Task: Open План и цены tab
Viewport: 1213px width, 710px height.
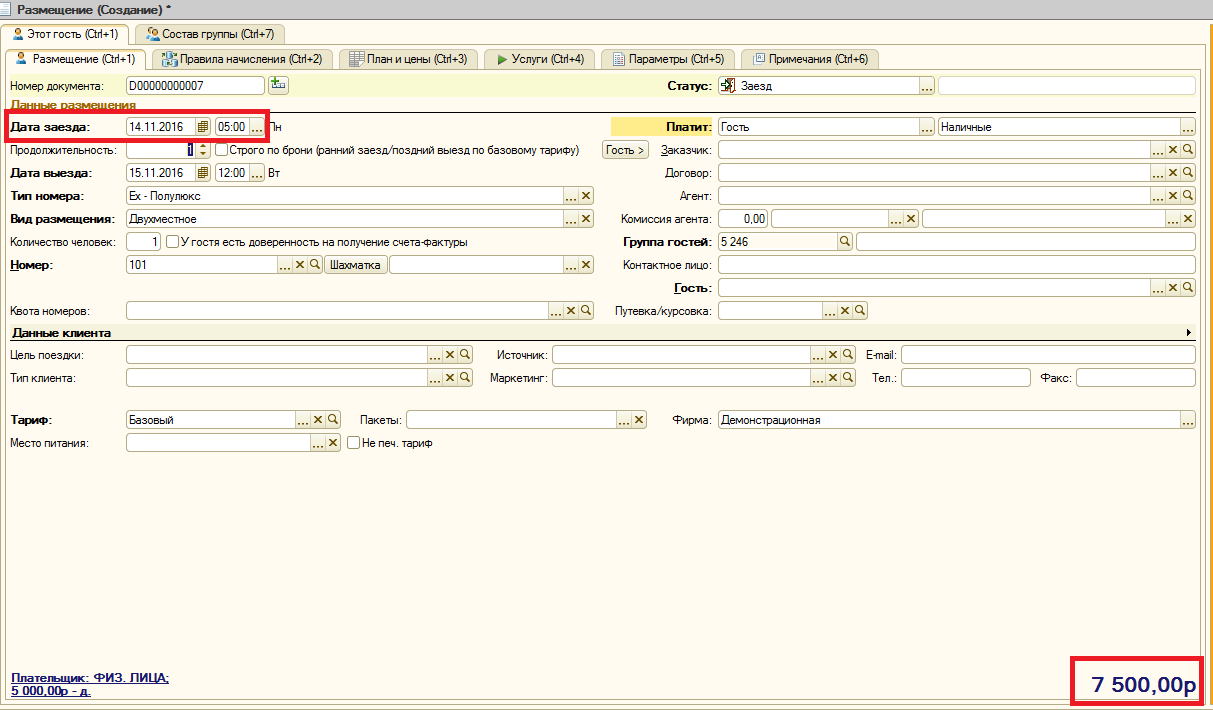Action: 408,59
